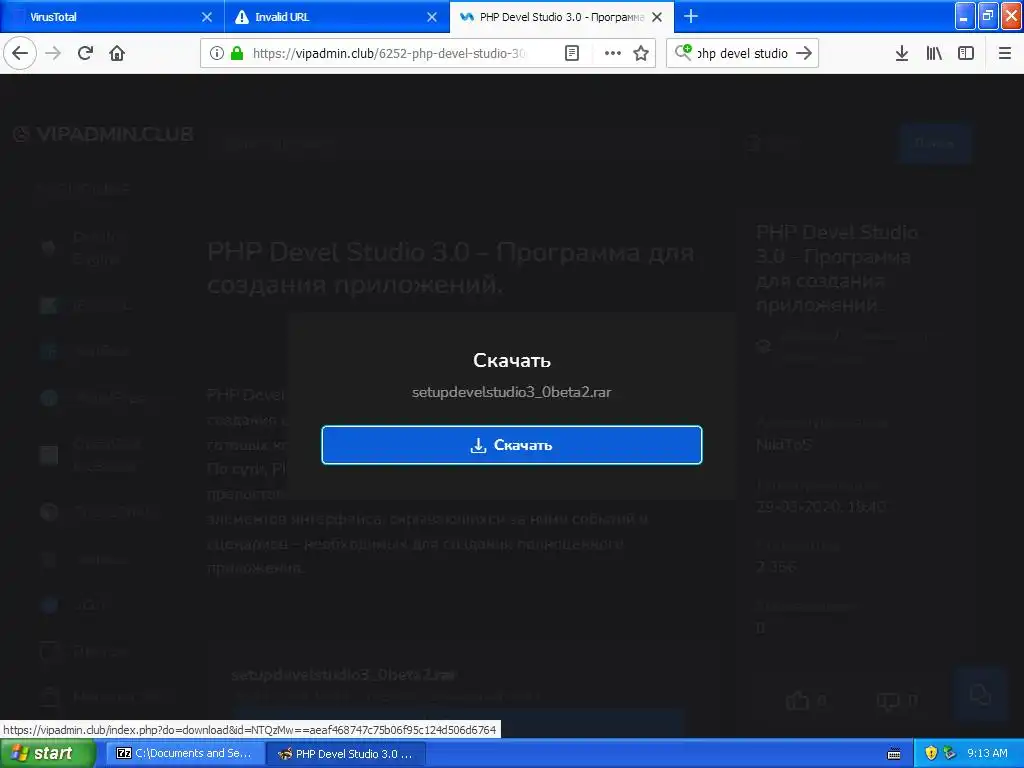The width and height of the screenshot is (1024, 768).
Task: Click the search engine magnifier icon
Action: pos(683,52)
